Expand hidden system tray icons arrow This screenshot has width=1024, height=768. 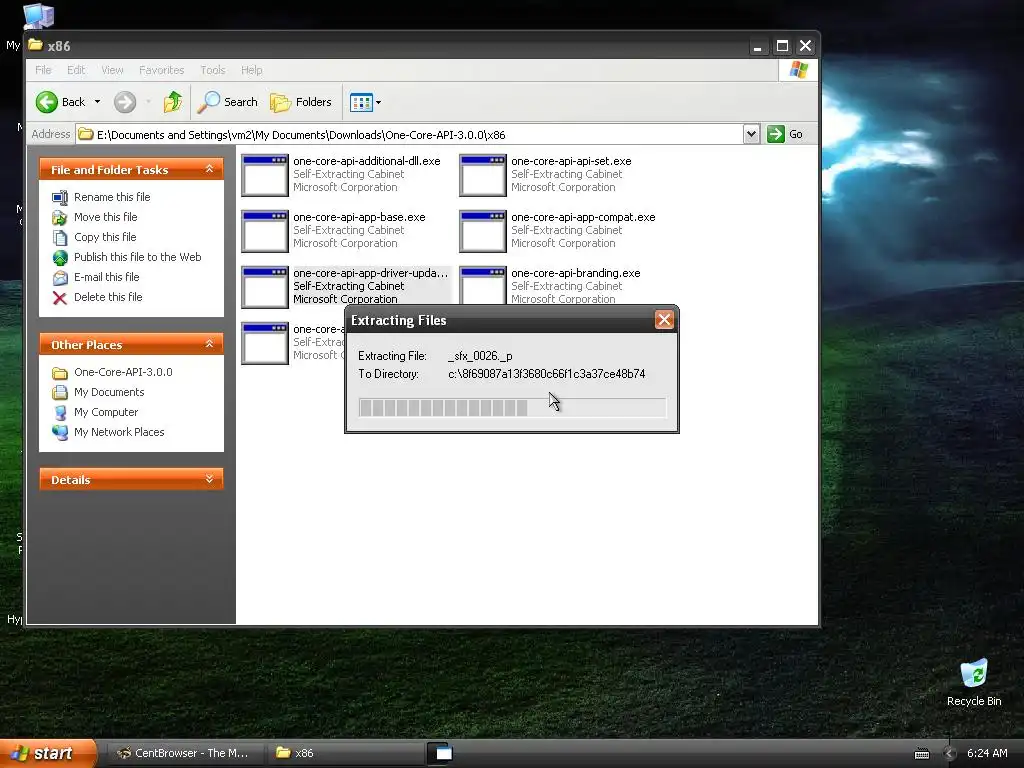tap(950, 754)
